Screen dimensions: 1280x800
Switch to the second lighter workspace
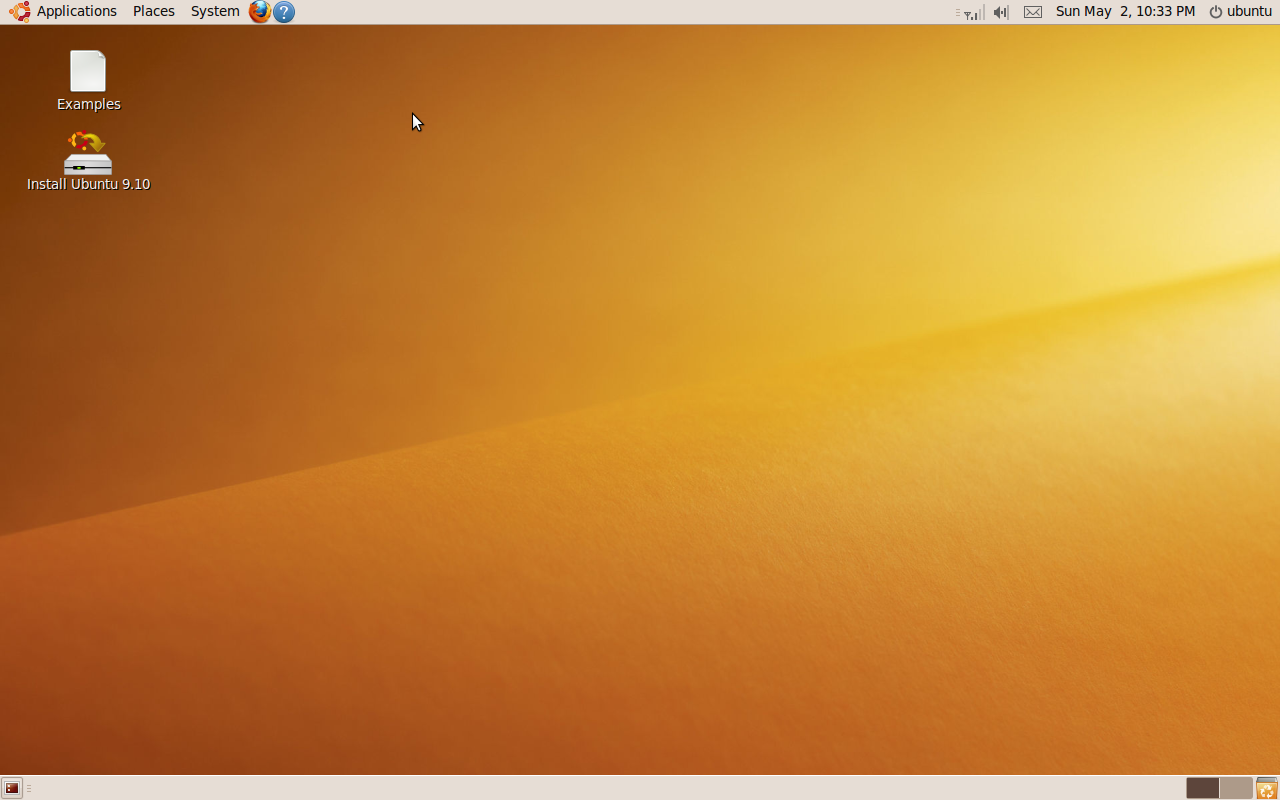point(1236,788)
